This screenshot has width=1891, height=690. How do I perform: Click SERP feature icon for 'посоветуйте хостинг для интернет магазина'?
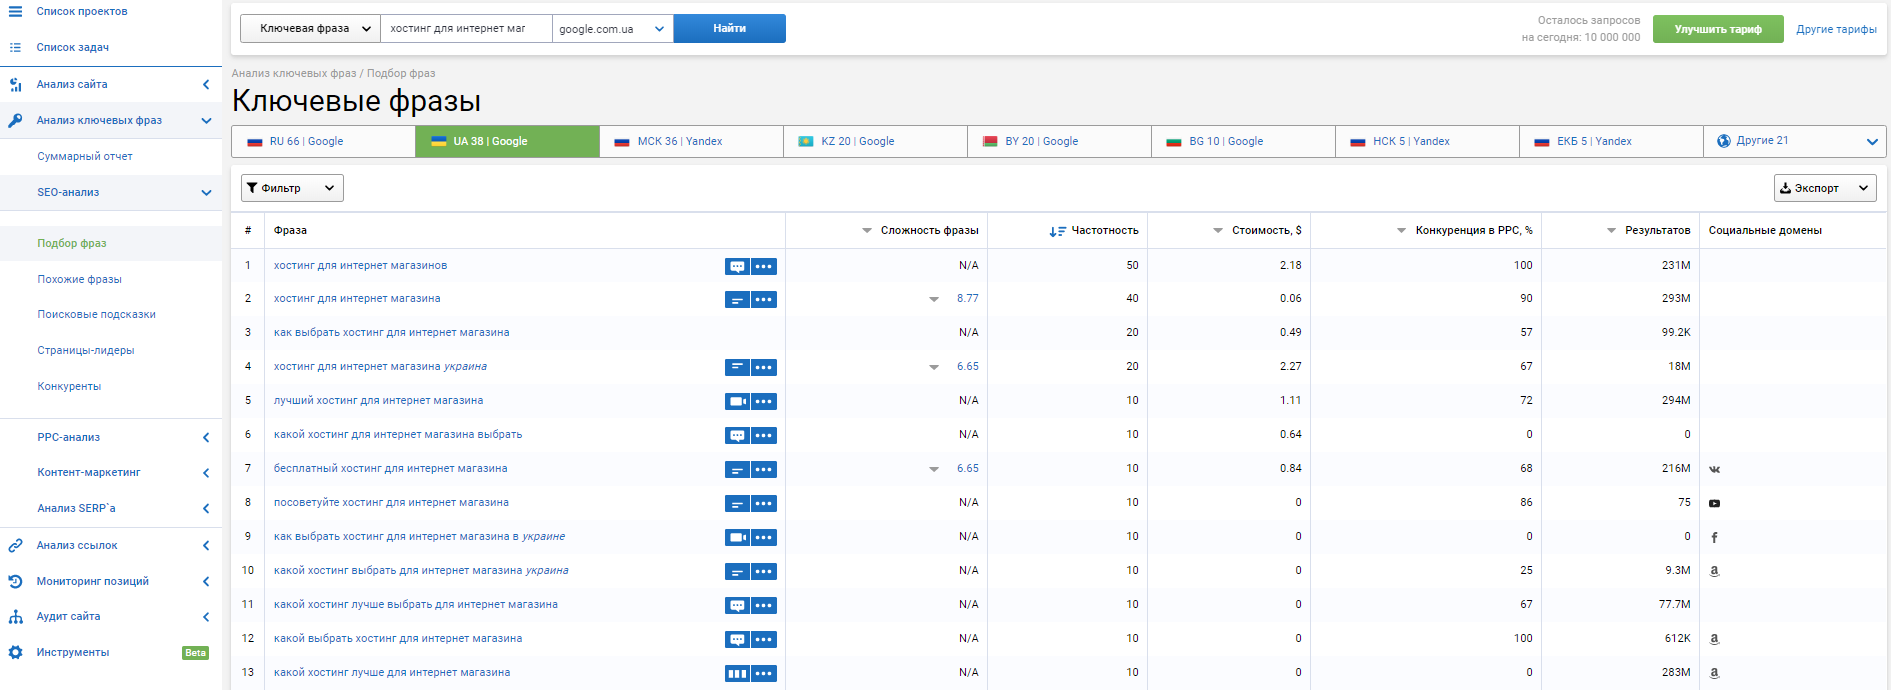pos(737,504)
